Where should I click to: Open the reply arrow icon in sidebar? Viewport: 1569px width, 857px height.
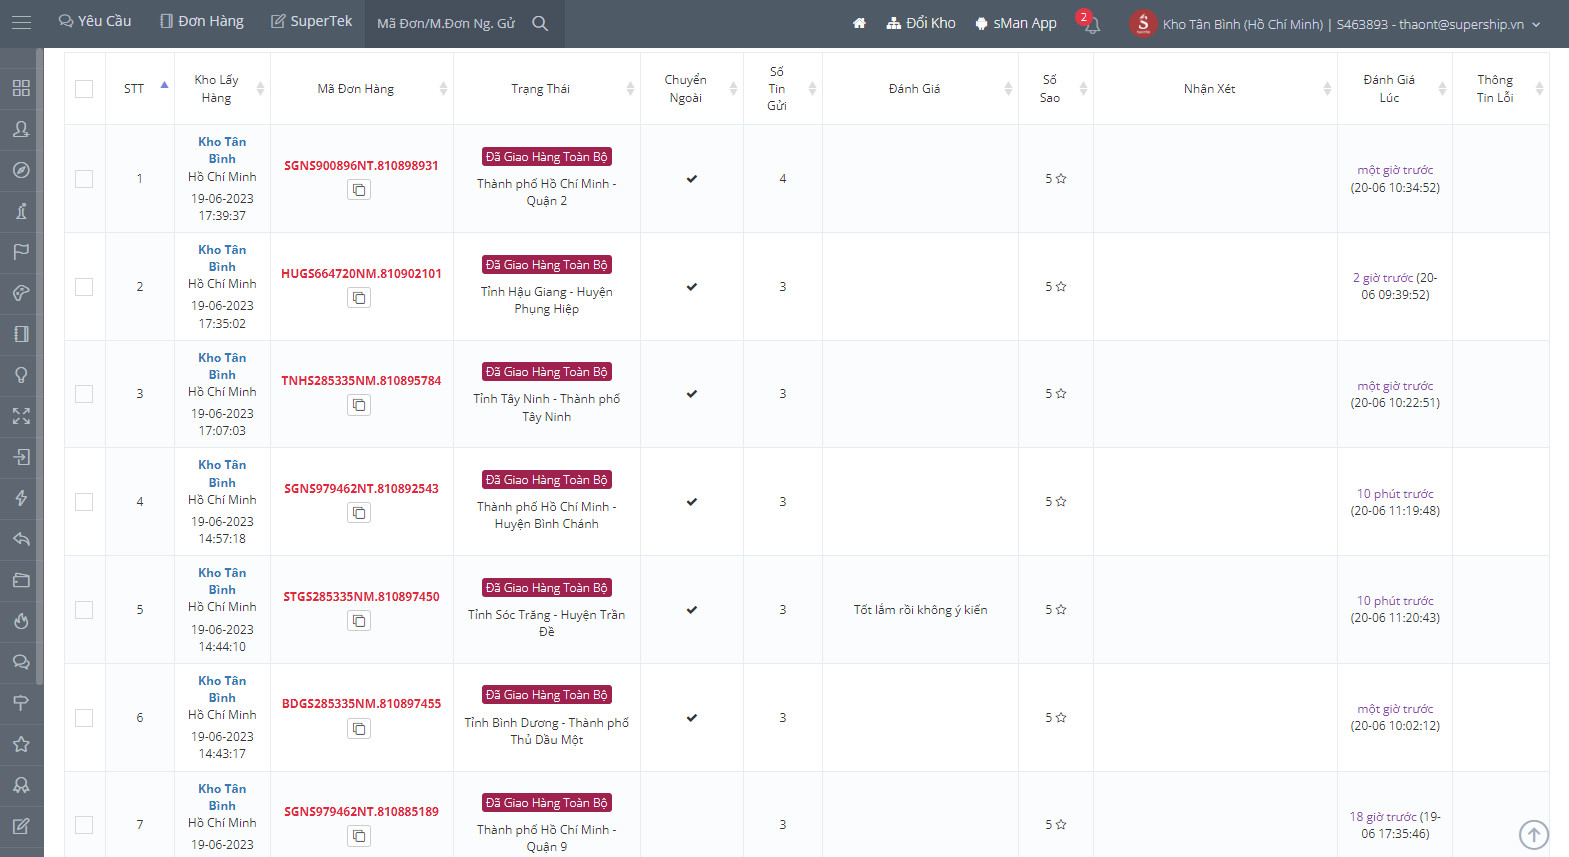(21, 539)
